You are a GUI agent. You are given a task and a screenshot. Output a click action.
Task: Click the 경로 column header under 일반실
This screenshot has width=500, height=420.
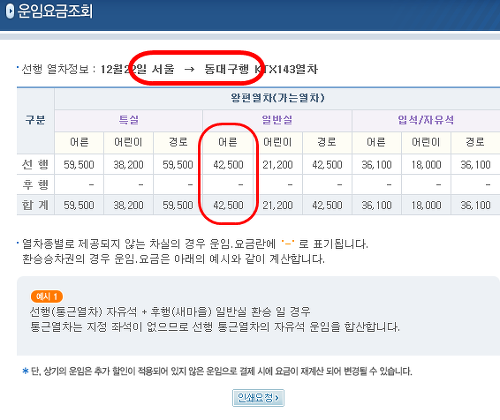[x=327, y=142]
